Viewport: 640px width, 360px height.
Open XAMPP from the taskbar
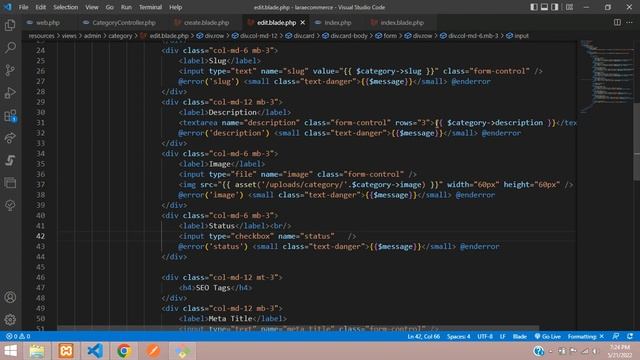tap(66, 351)
